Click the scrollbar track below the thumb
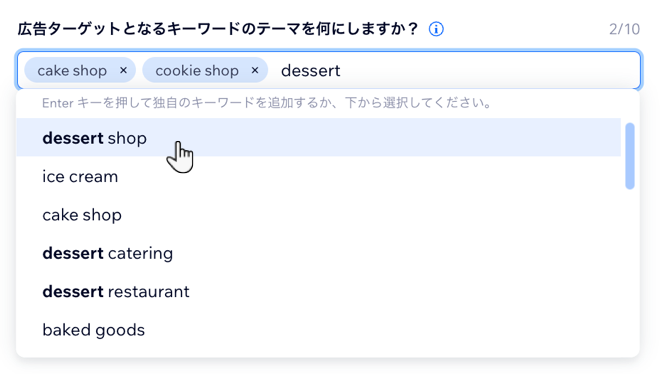 (630, 269)
